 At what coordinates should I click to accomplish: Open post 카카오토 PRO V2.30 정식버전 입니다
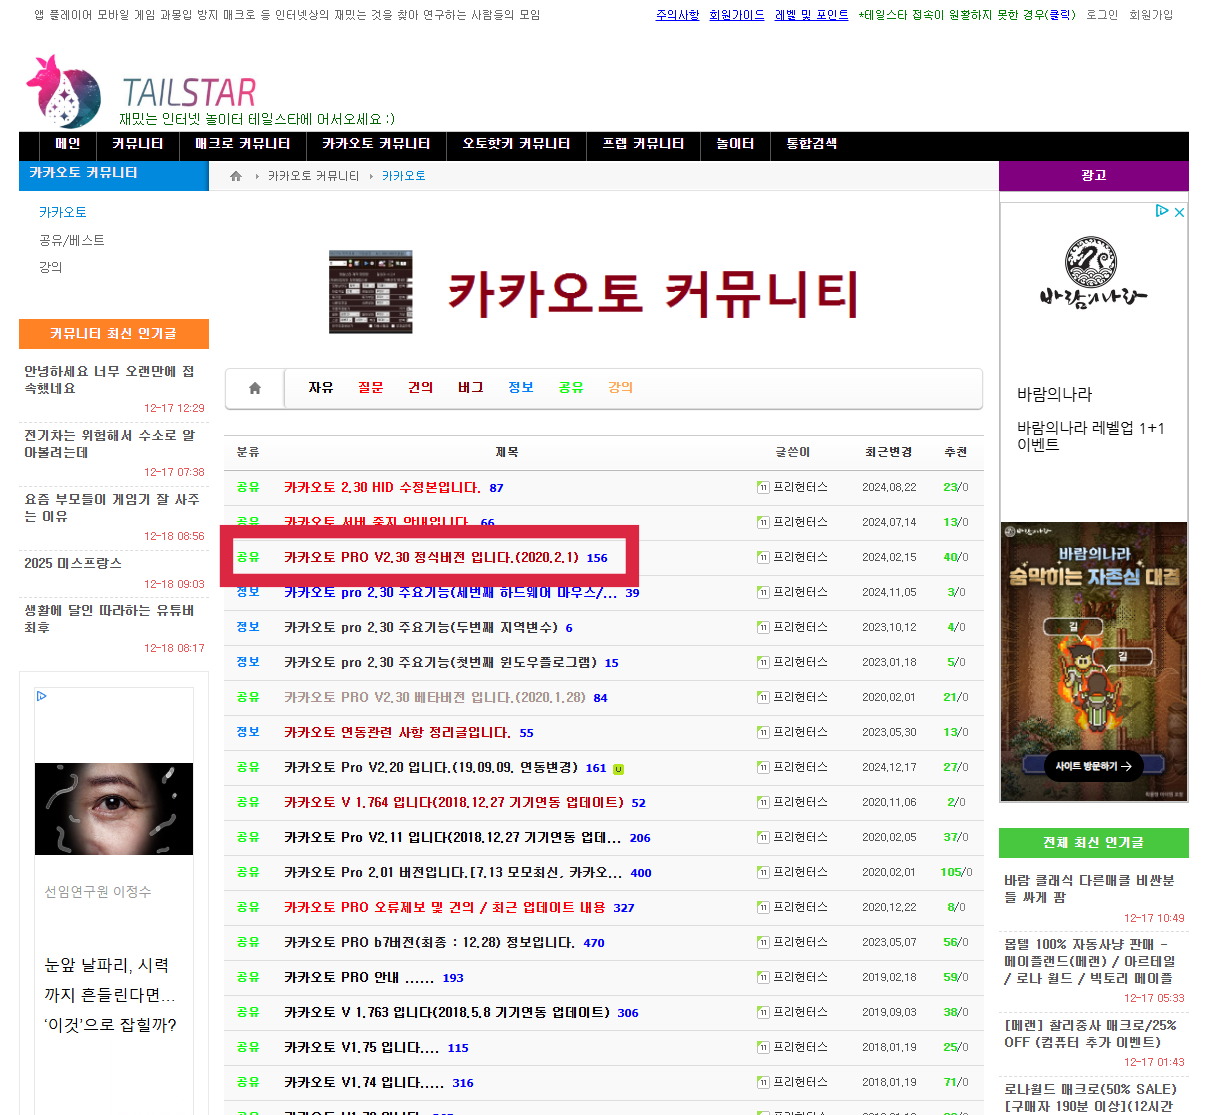[431, 558]
